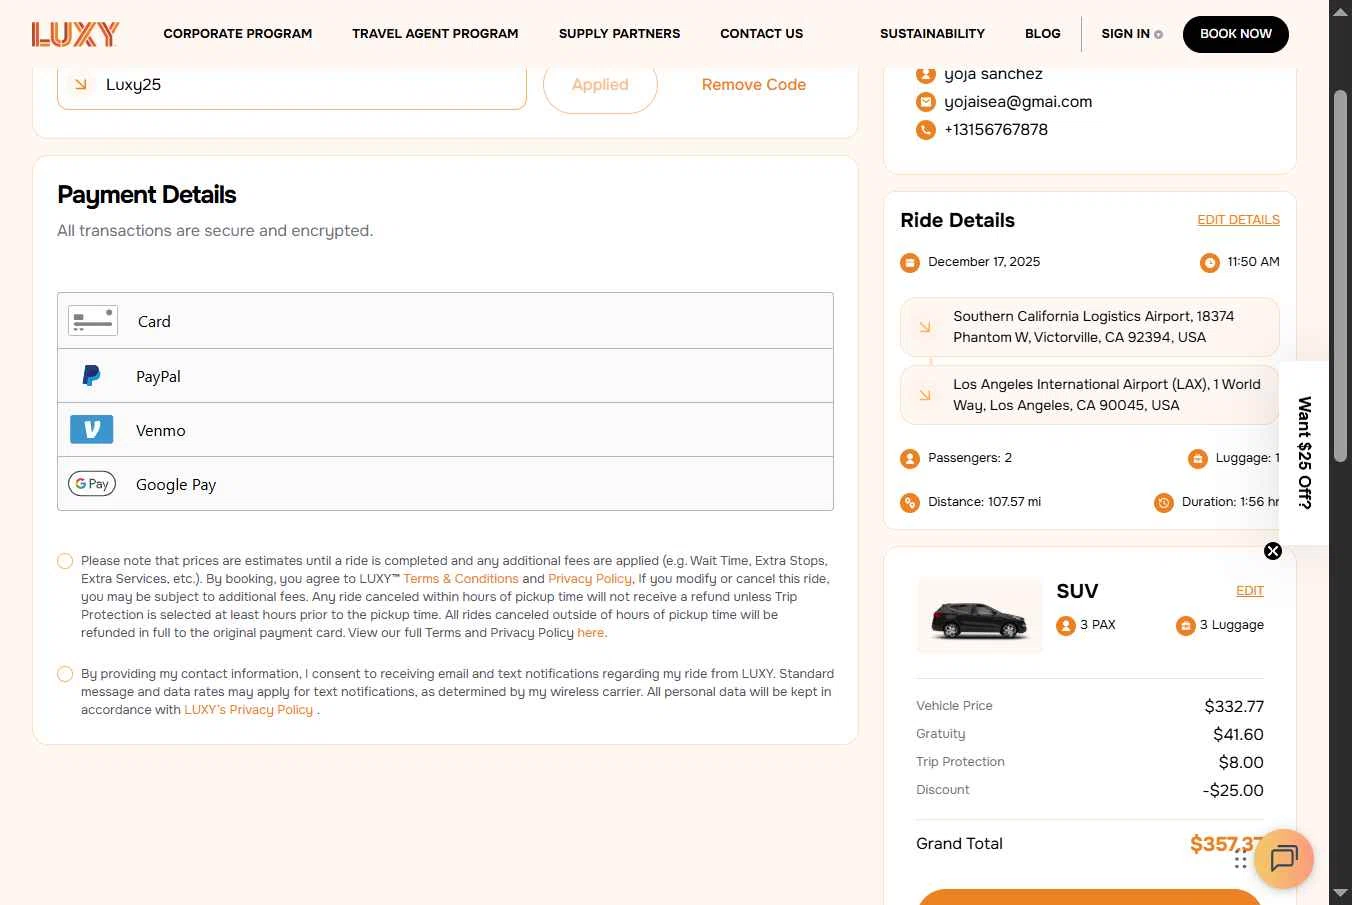
Task: Click Sign In
Action: tap(1126, 34)
